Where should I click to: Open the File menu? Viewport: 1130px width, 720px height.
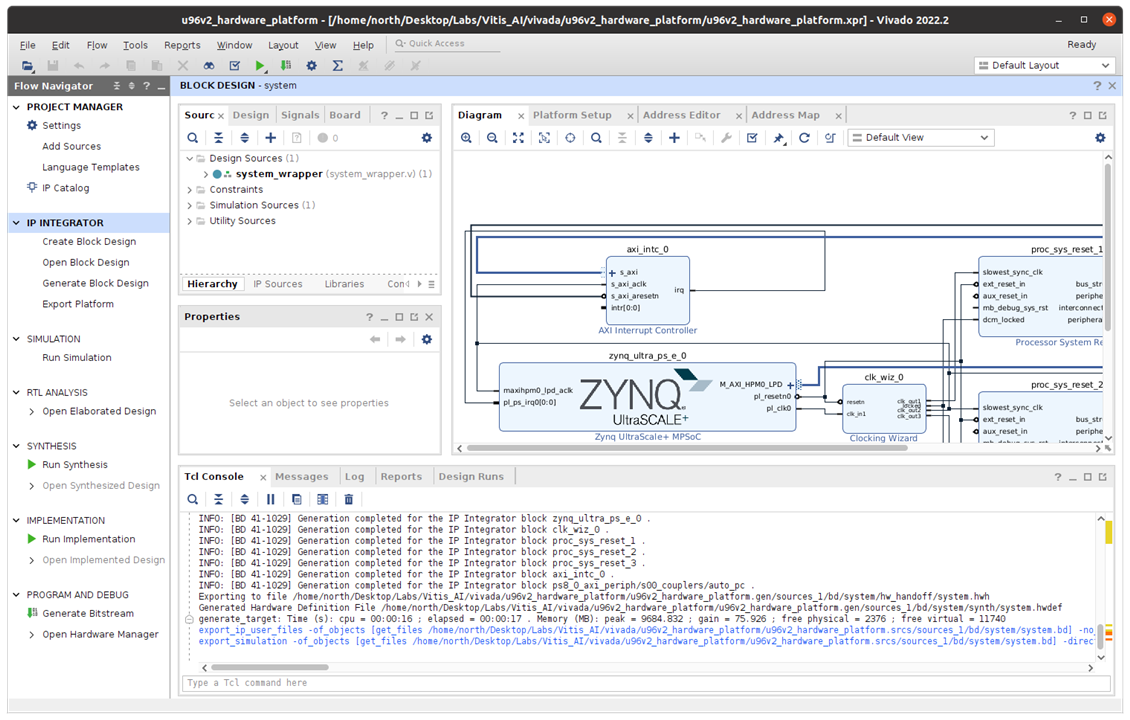[x=27, y=45]
